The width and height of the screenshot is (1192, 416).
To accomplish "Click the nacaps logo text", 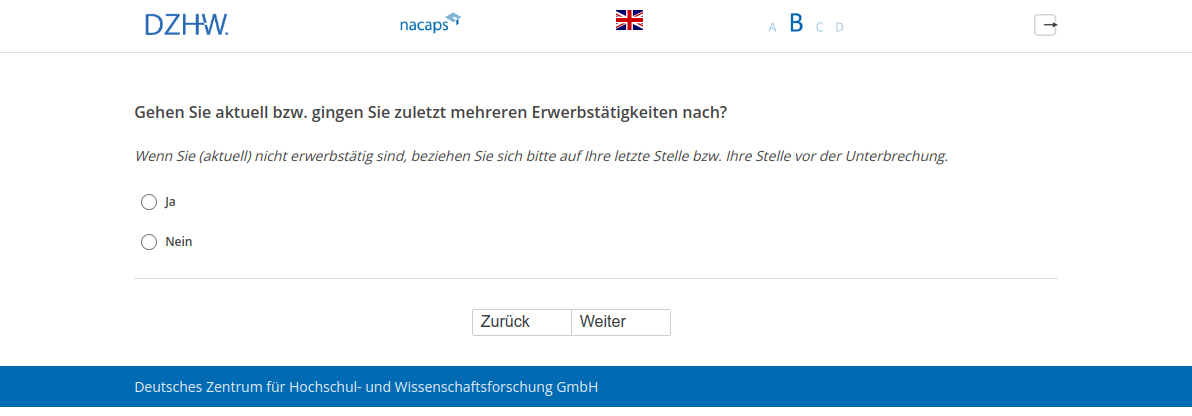I will tap(422, 26).
